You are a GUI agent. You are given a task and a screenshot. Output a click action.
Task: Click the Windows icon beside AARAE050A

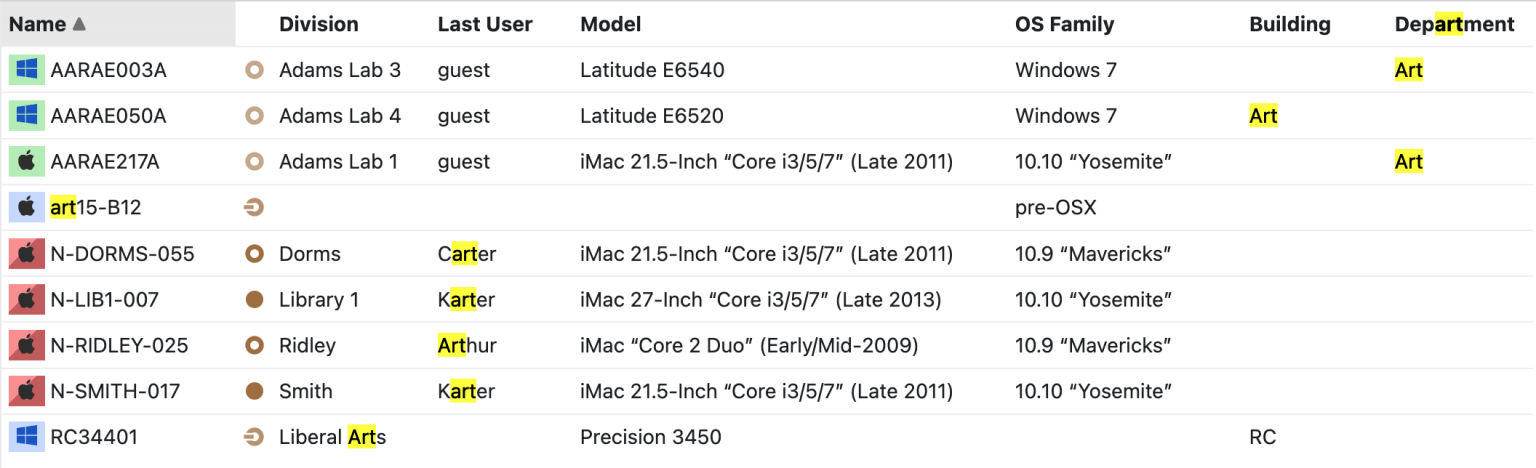pos(27,116)
